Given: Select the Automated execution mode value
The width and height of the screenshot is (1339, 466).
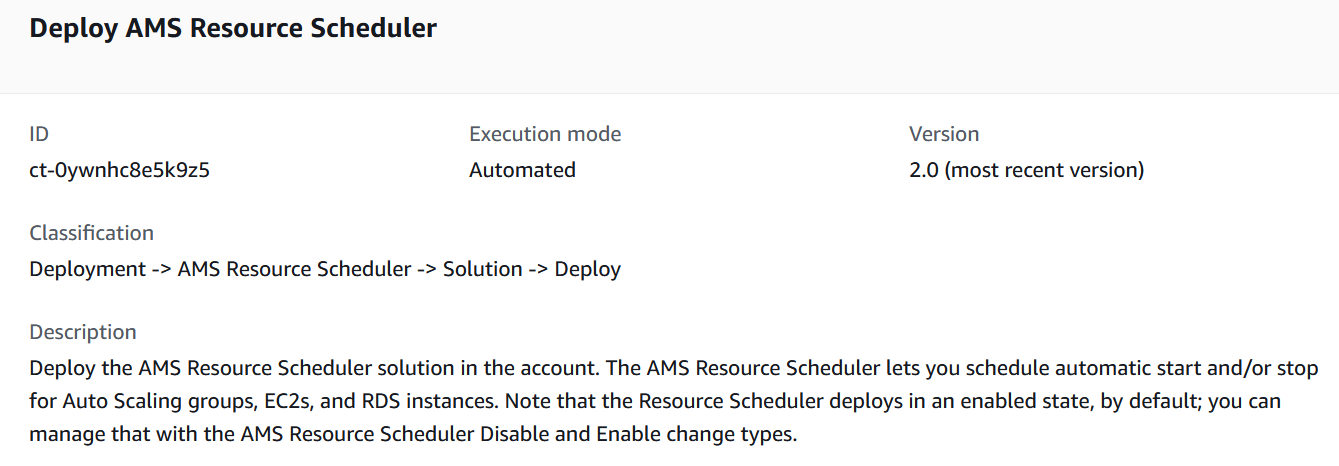Looking at the screenshot, I should pyautogui.click(x=522, y=170).
